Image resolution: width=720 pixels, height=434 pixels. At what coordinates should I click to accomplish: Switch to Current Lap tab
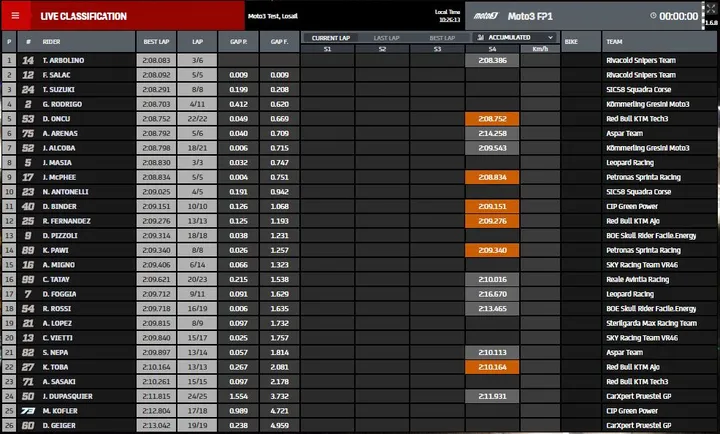click(x=331, y=38)
